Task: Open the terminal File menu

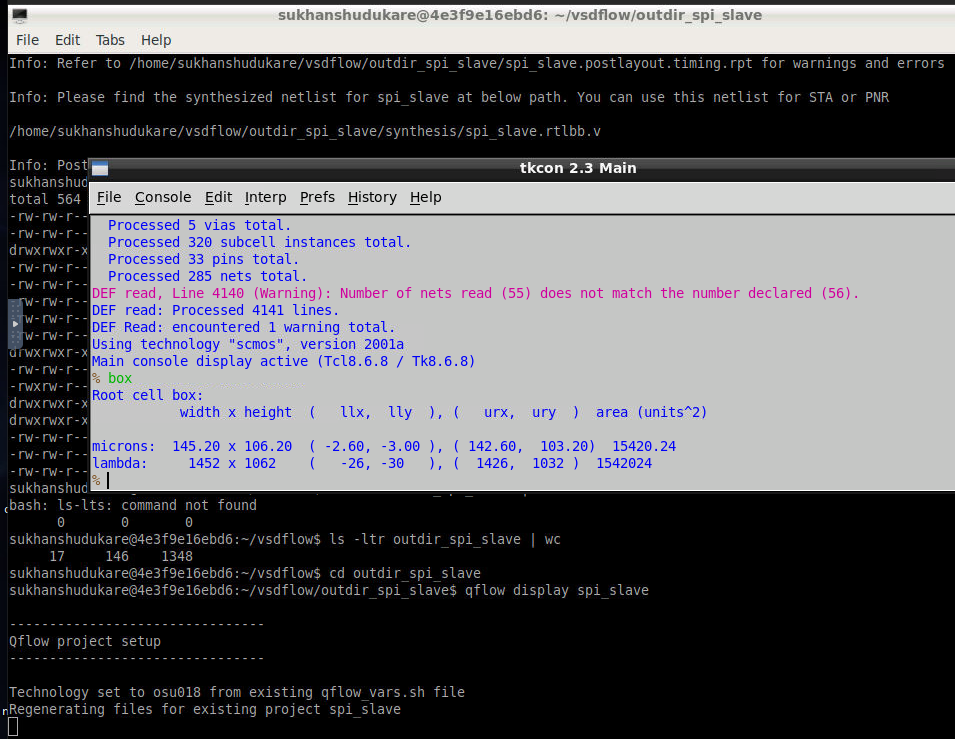Action: pyautogui.click(x=27, y=40)
